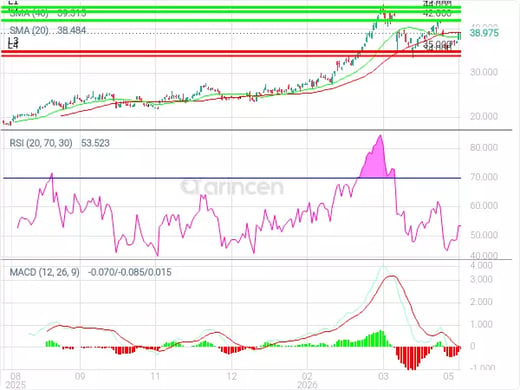Image resolution: width=520 pixels, height=390 pixels.
Task: Click the current price tag 38.975
Action: coord(484,33)
